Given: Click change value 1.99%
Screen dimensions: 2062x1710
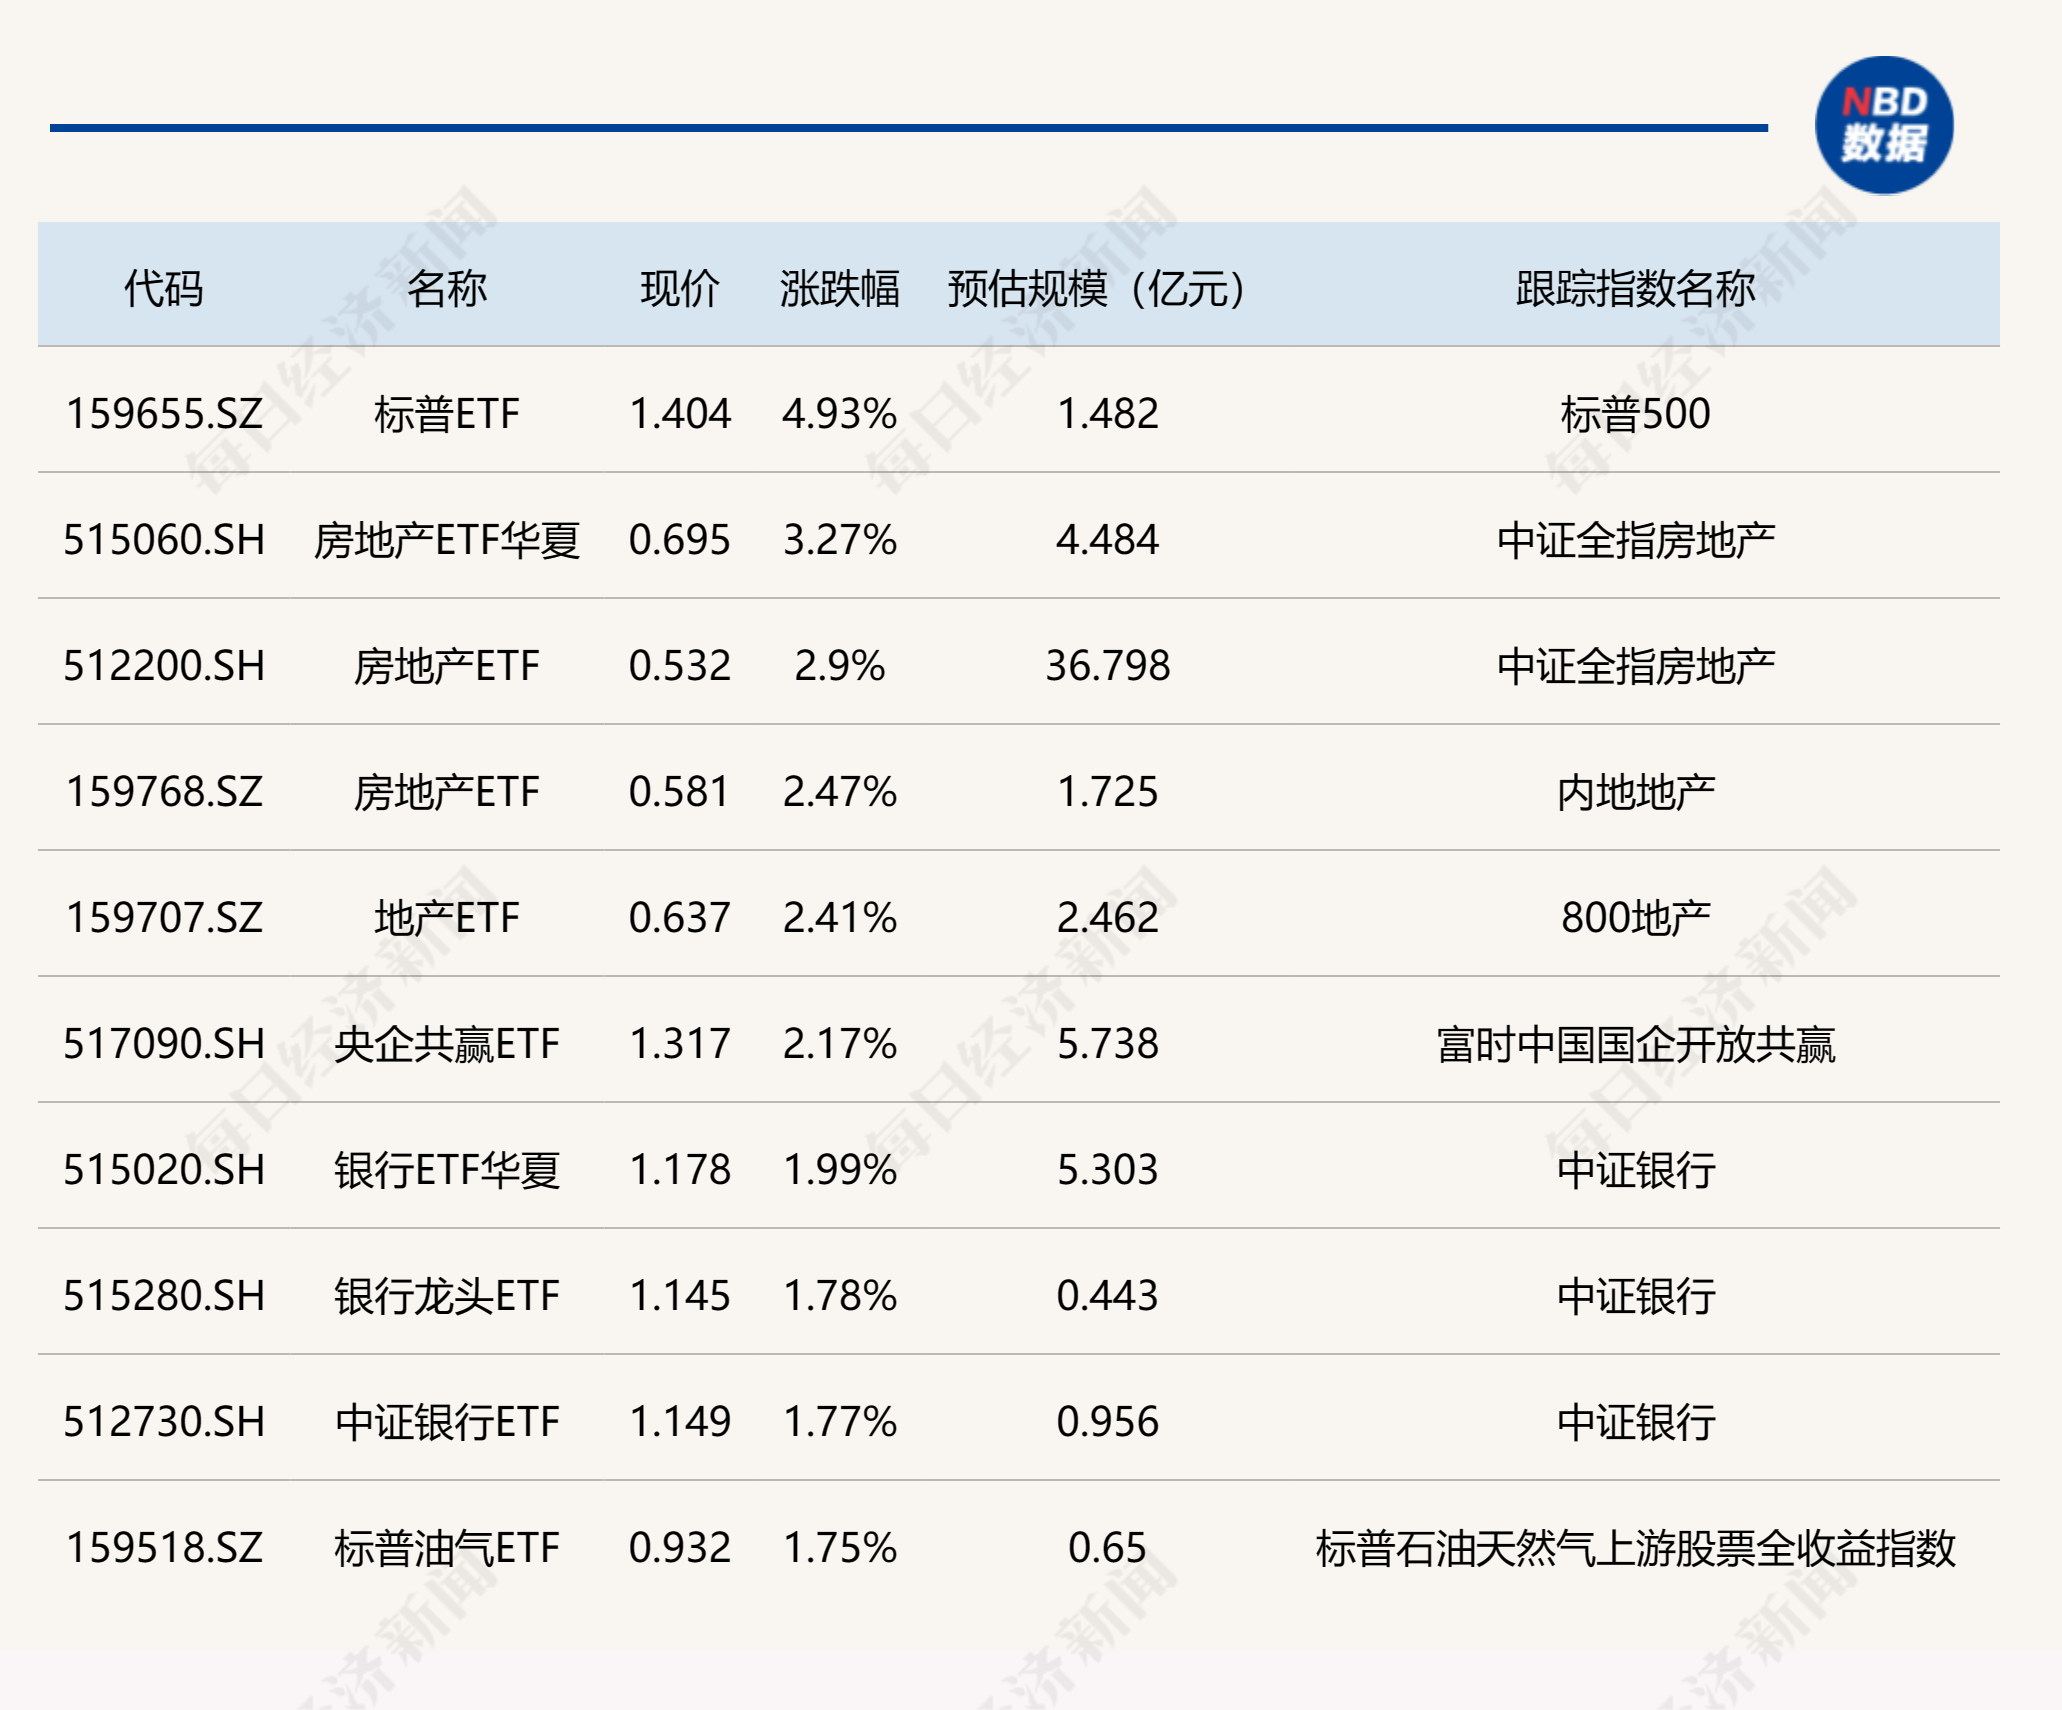Looking at the screenshot, I should click(840, 1170).
